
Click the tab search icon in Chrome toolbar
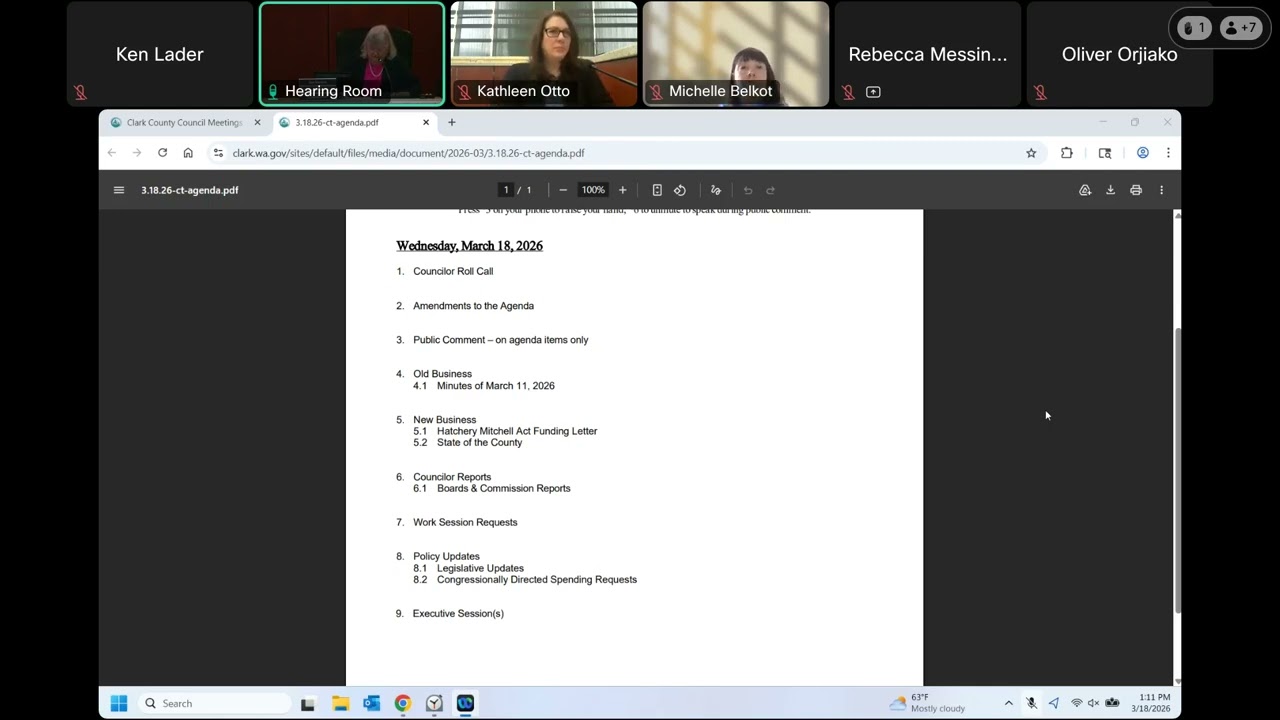[1105, 153]
